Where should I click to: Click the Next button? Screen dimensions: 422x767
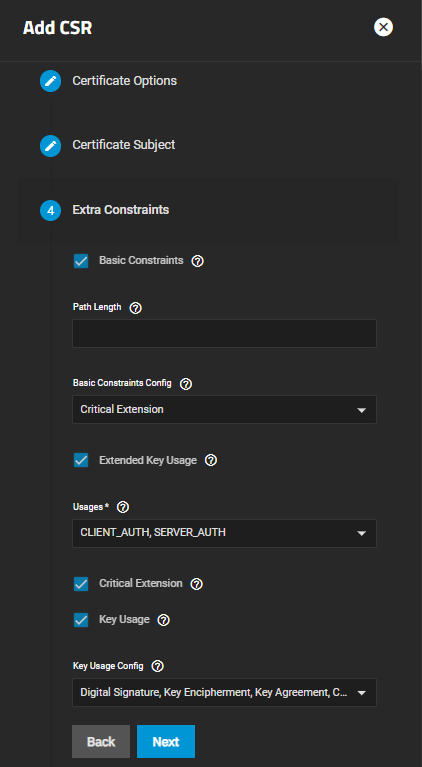click(166, 742)
